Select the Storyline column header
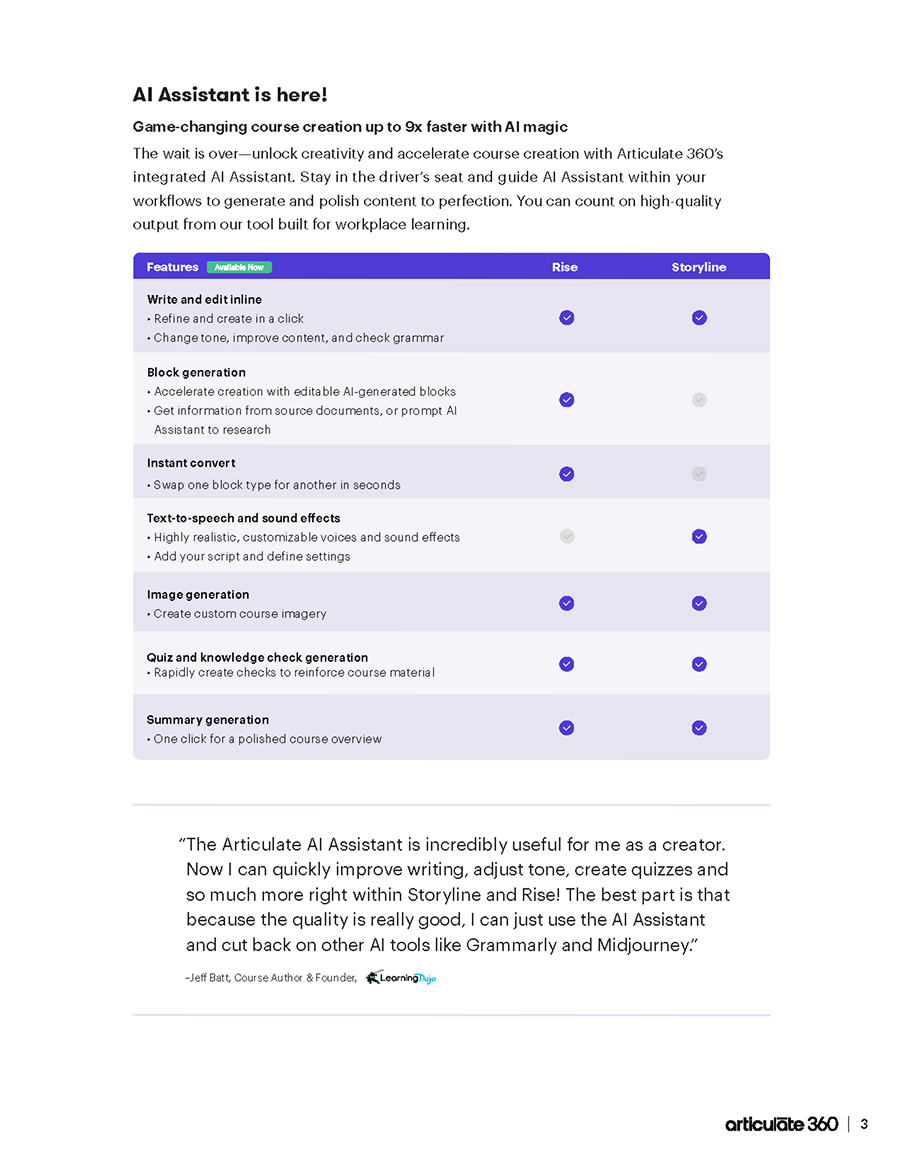This screenshot has width=903, height=1167. [699, 267]
